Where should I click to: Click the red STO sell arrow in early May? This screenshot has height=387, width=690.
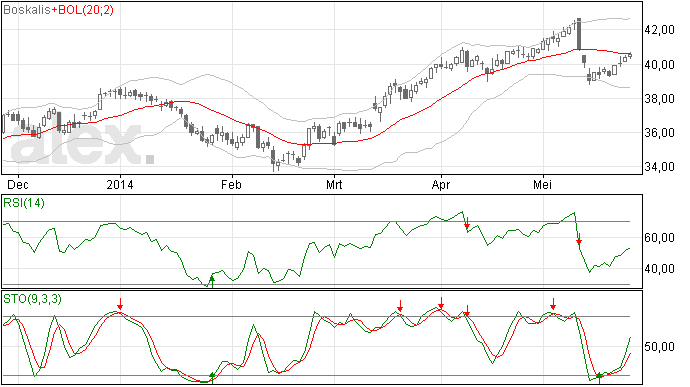click(553, 304)
